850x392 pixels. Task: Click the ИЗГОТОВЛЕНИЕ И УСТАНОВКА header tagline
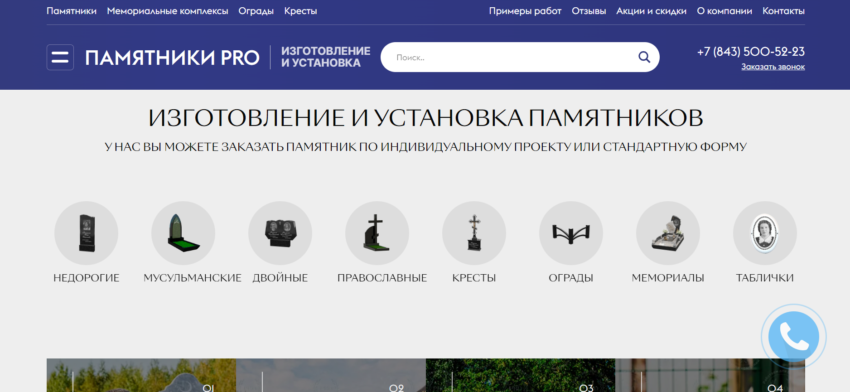pyautogui.click(x=326, y=57)
